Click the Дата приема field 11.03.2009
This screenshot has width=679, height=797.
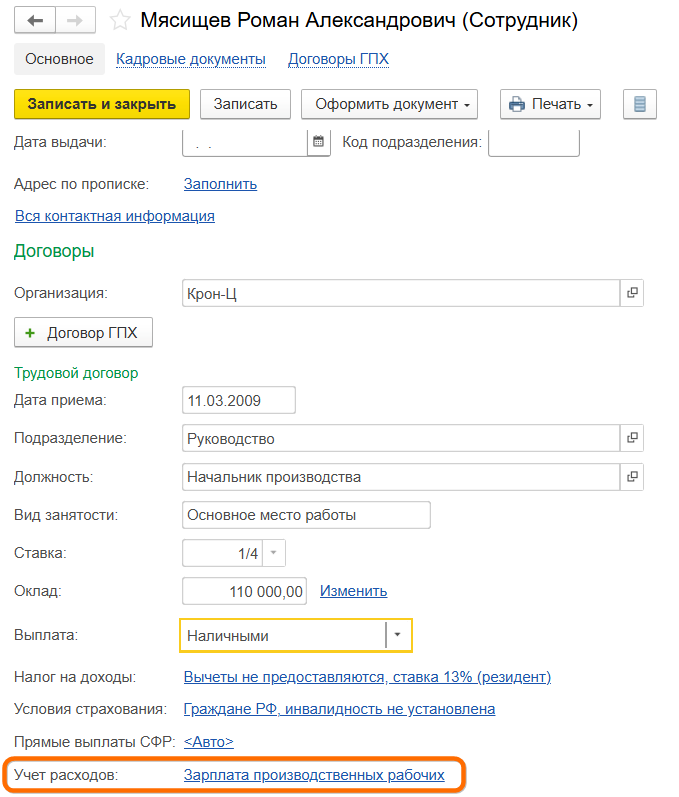point(239,400)
